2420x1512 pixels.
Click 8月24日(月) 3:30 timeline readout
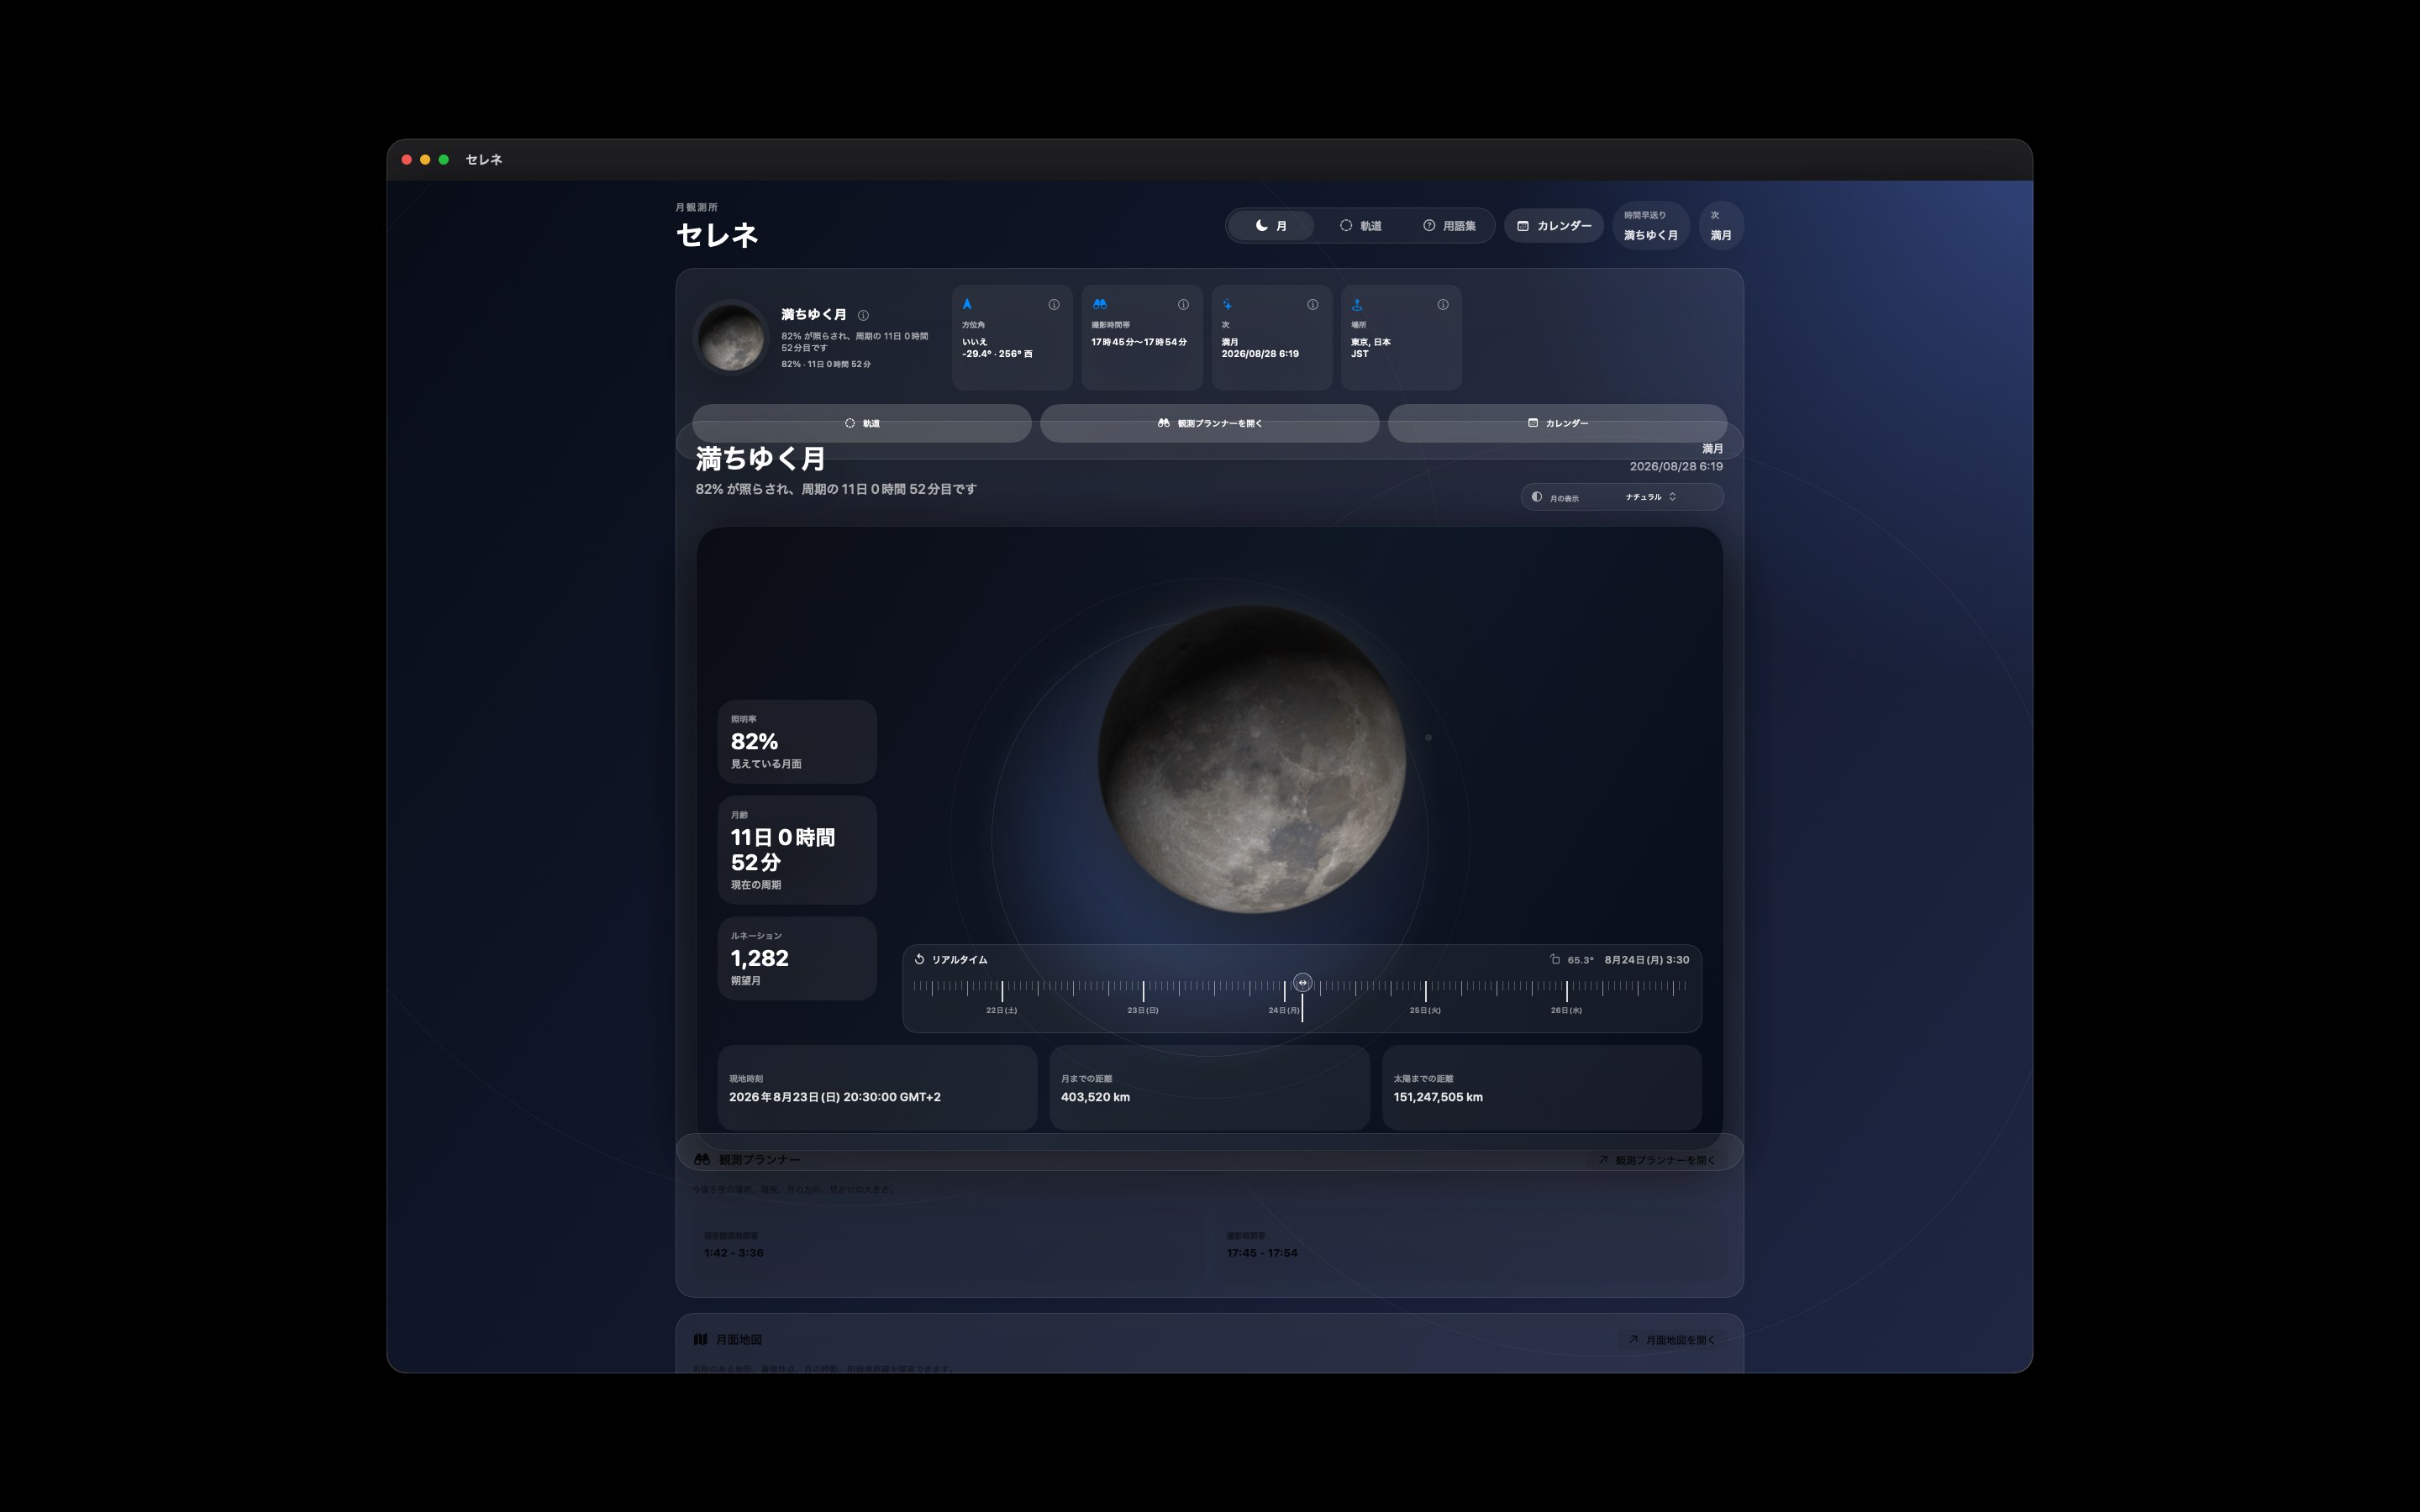(x=1647, y=960)
